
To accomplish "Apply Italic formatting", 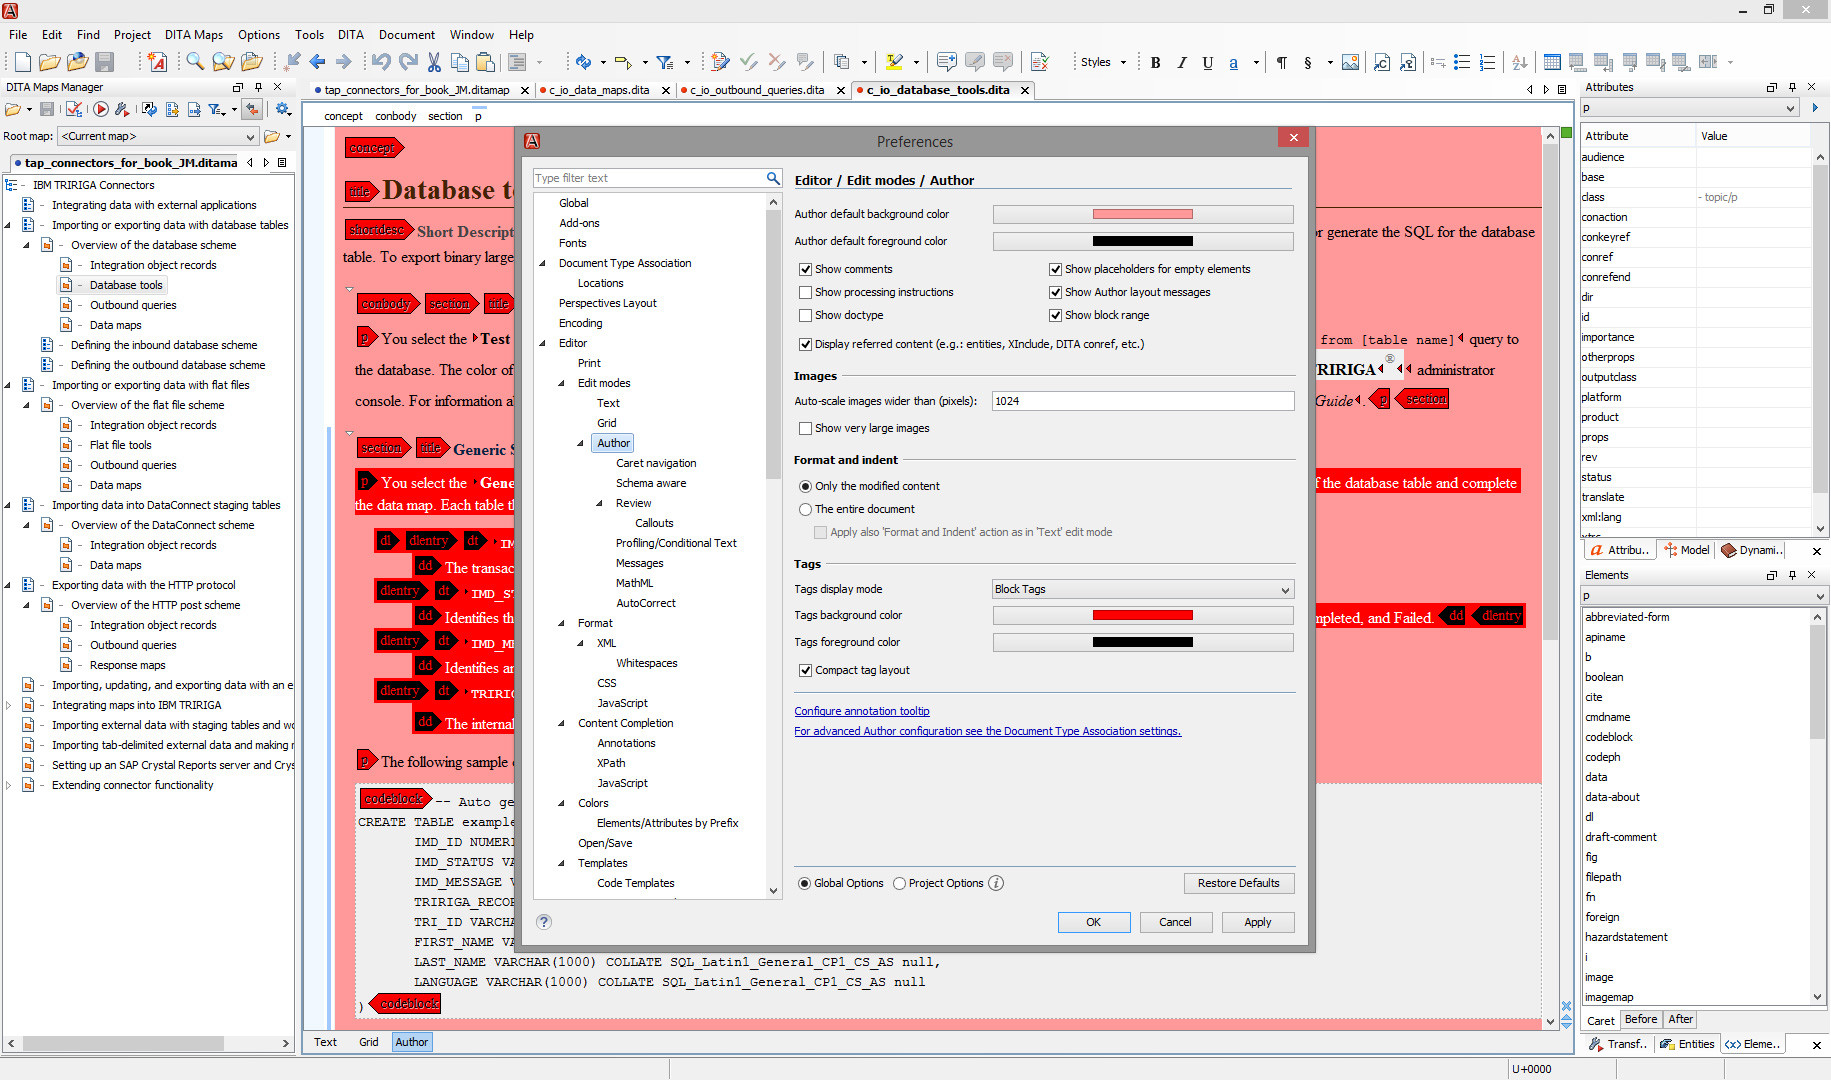I will (x=1181, y=62).
